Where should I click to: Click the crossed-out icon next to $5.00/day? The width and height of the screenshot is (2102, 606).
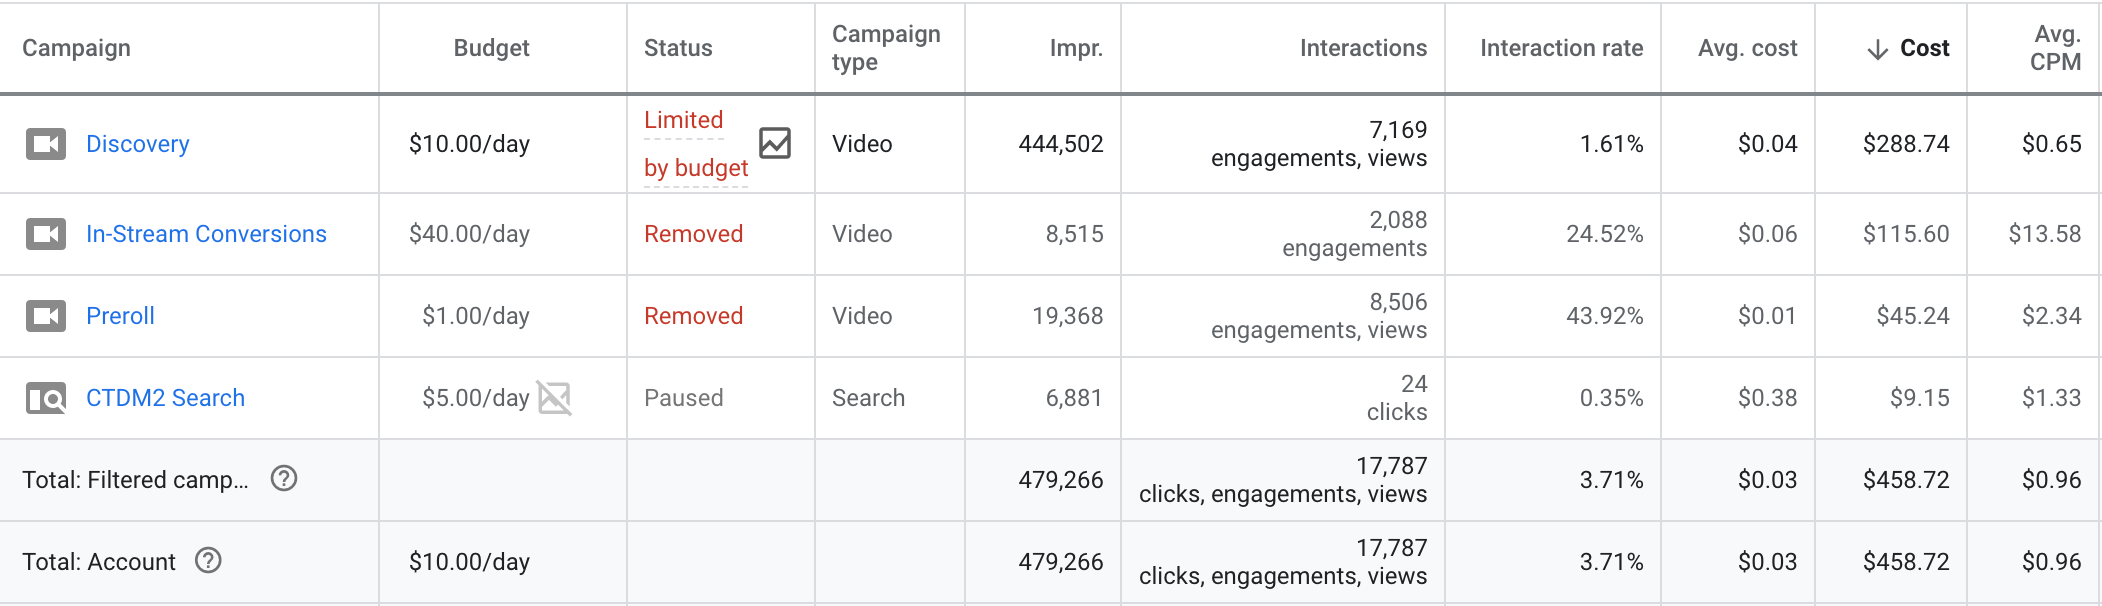554,398
